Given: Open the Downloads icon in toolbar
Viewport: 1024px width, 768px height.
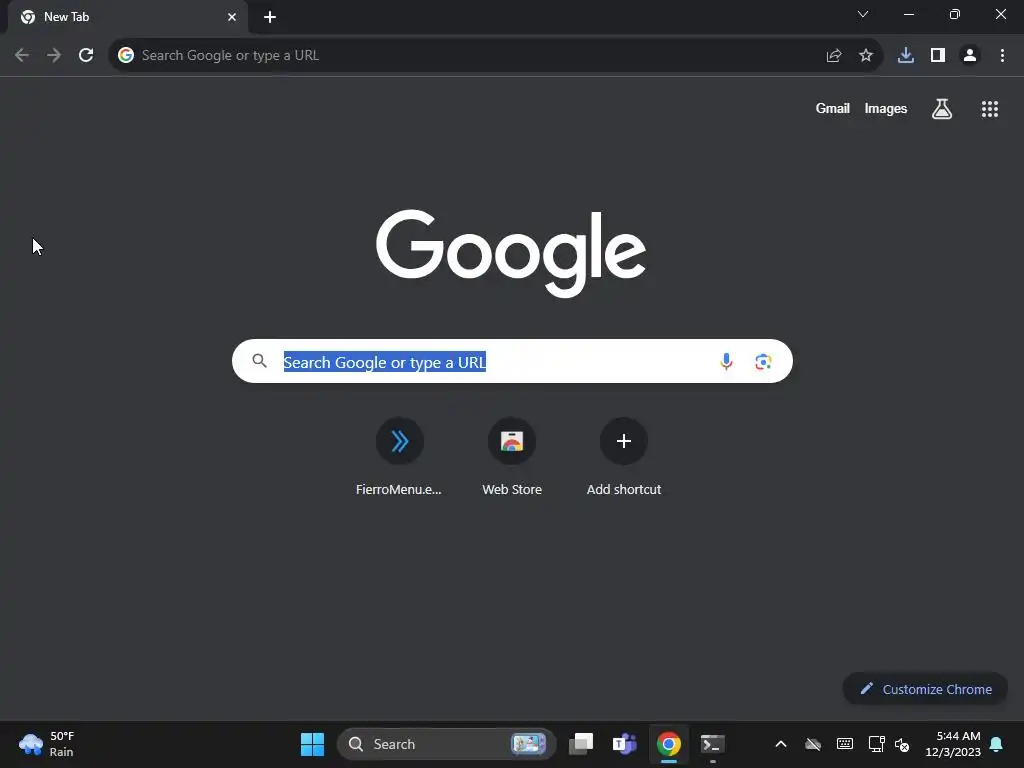Looking at the screenshot, I should (905, 56).
